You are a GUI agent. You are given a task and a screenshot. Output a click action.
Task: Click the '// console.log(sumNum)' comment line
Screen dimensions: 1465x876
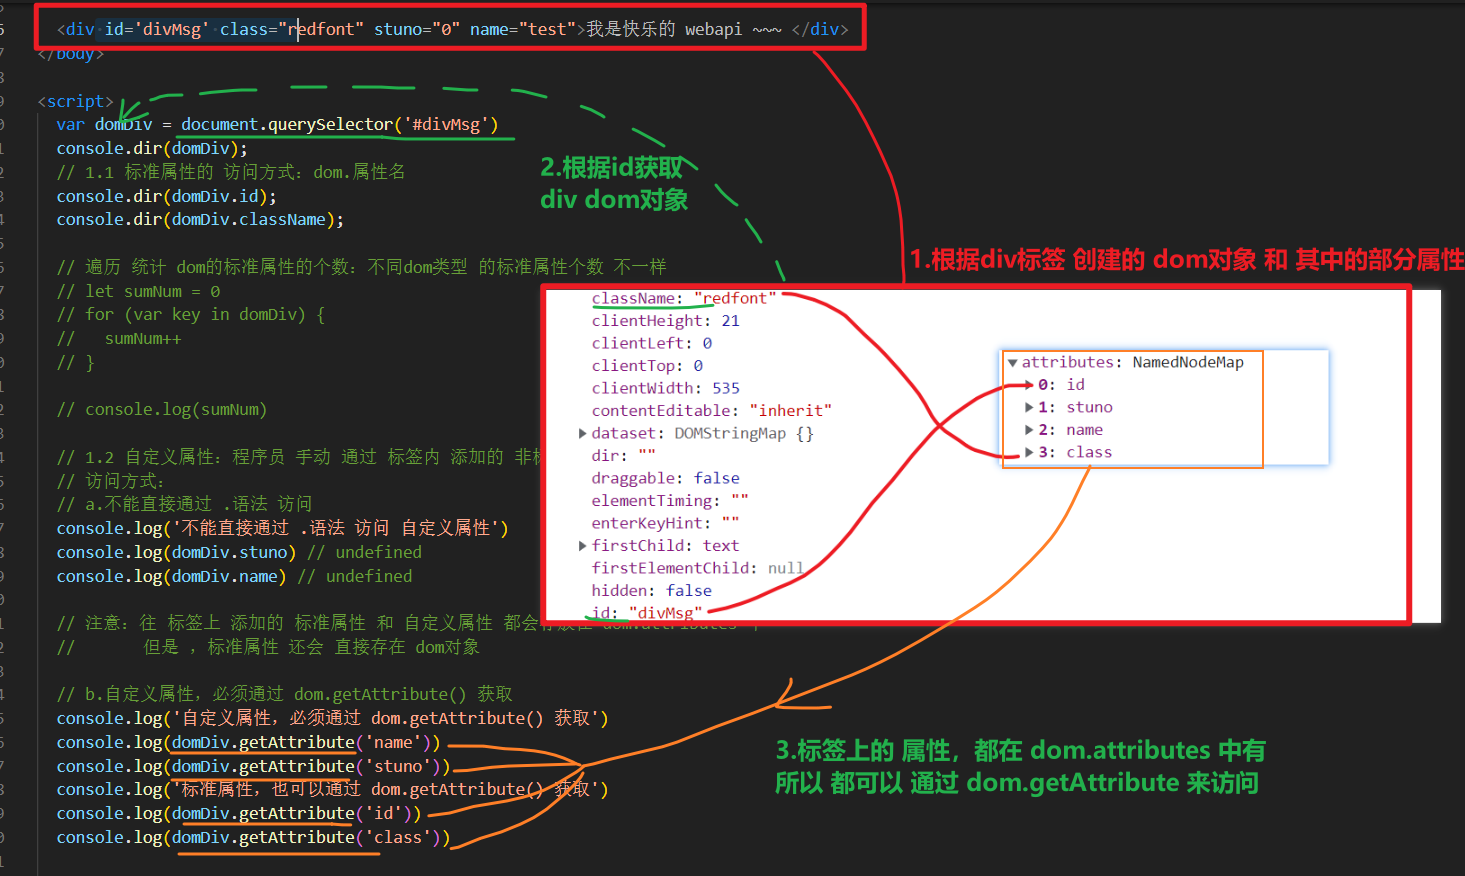point(162,409)
